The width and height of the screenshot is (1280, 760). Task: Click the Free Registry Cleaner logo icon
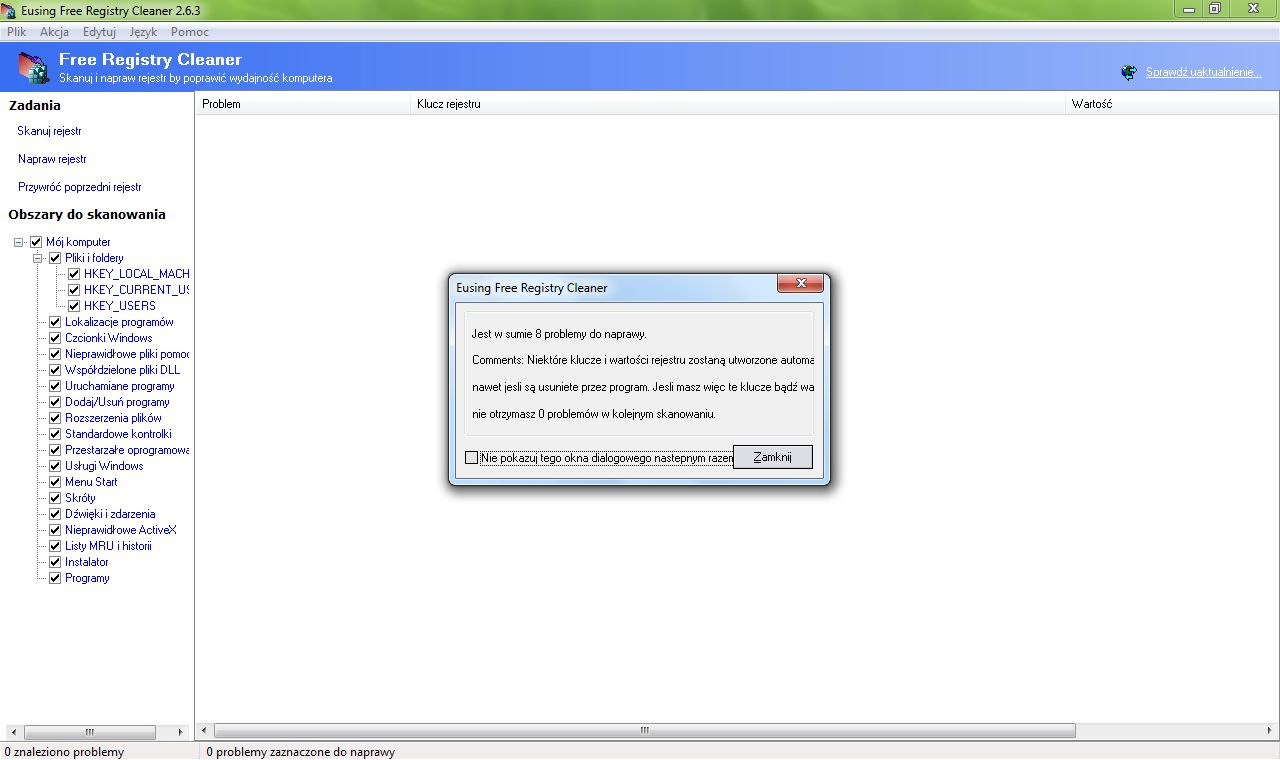point(33,67)
